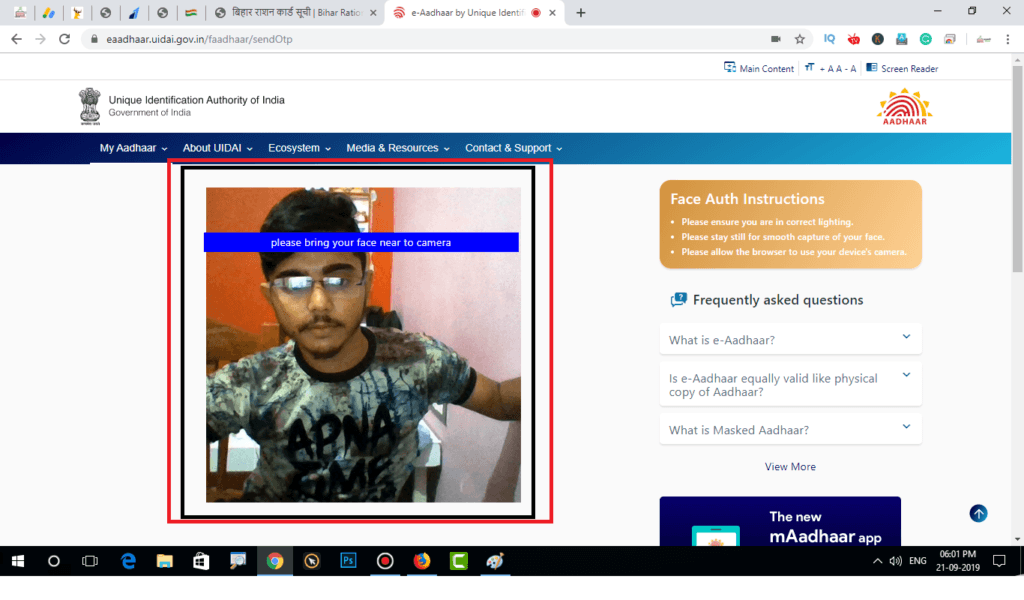
Task: Open a new browser tab
Action: 581,12
